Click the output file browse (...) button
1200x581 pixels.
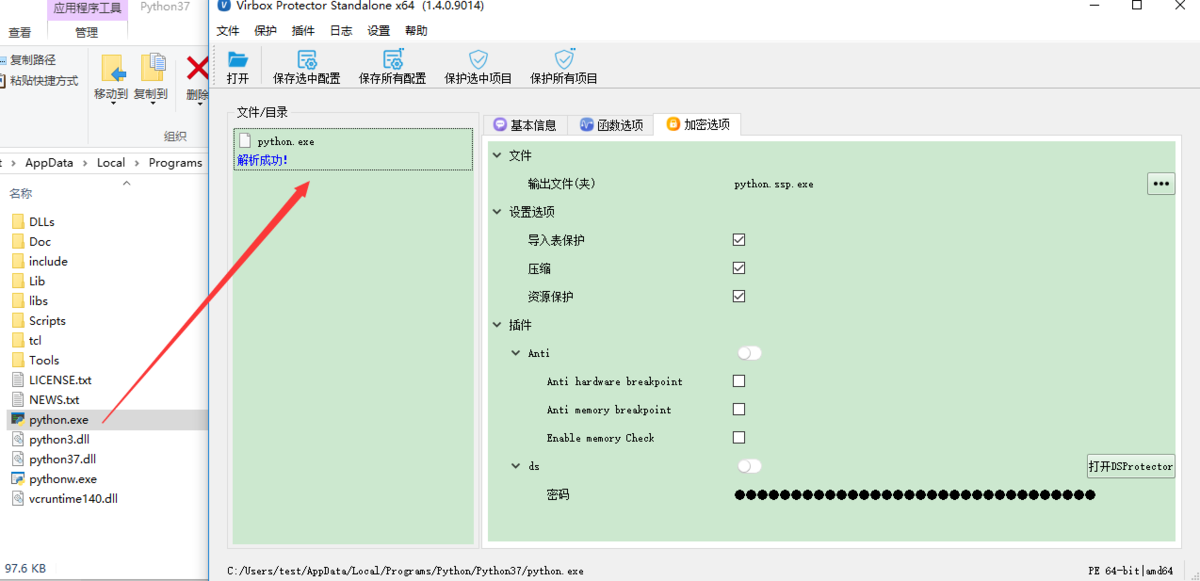pyautogui.click(x=1161, y=184)
